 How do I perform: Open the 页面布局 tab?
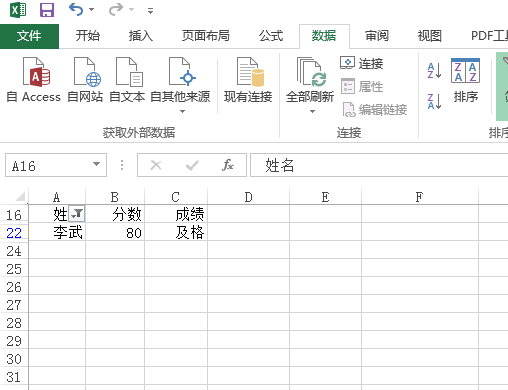(x=206, y=36)
